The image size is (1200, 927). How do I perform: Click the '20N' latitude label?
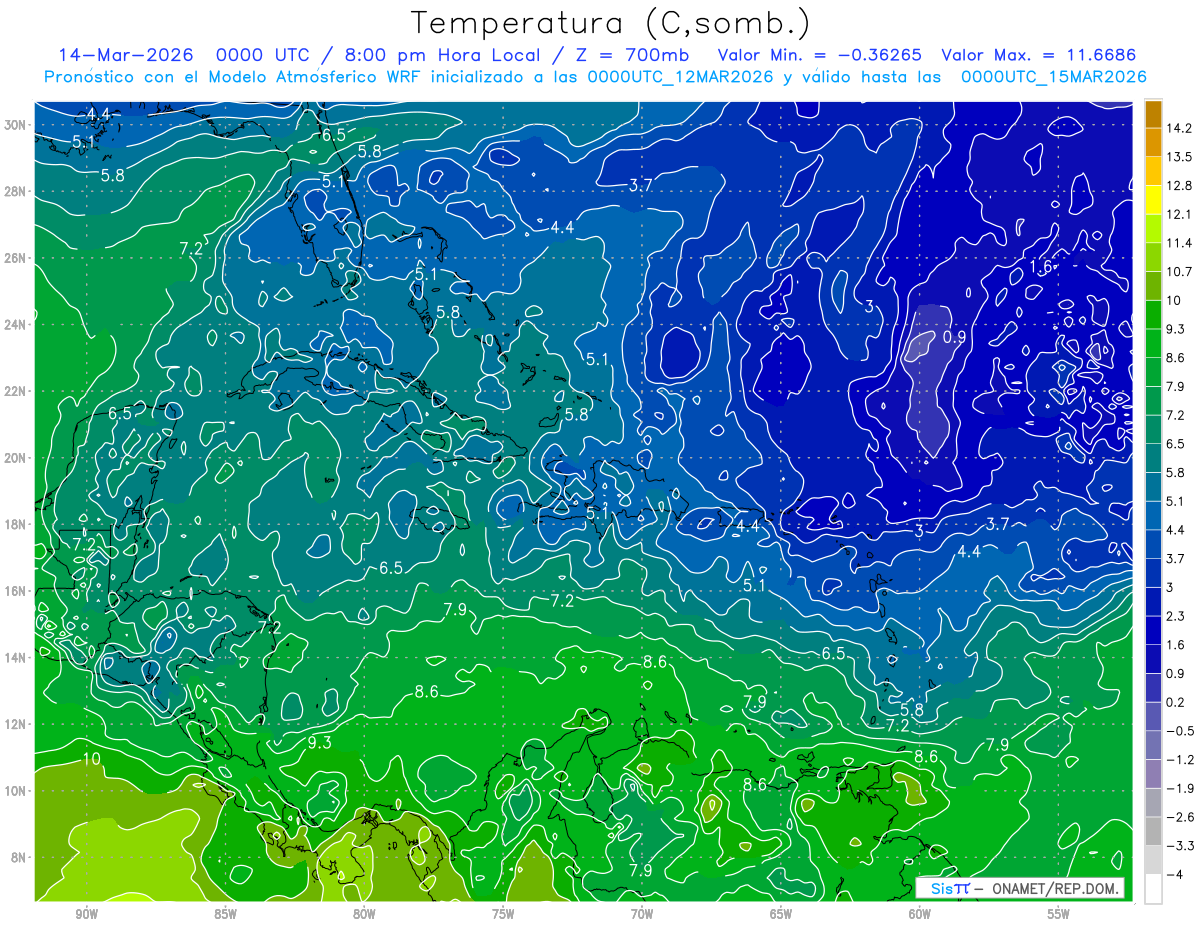tap(15, 458)
